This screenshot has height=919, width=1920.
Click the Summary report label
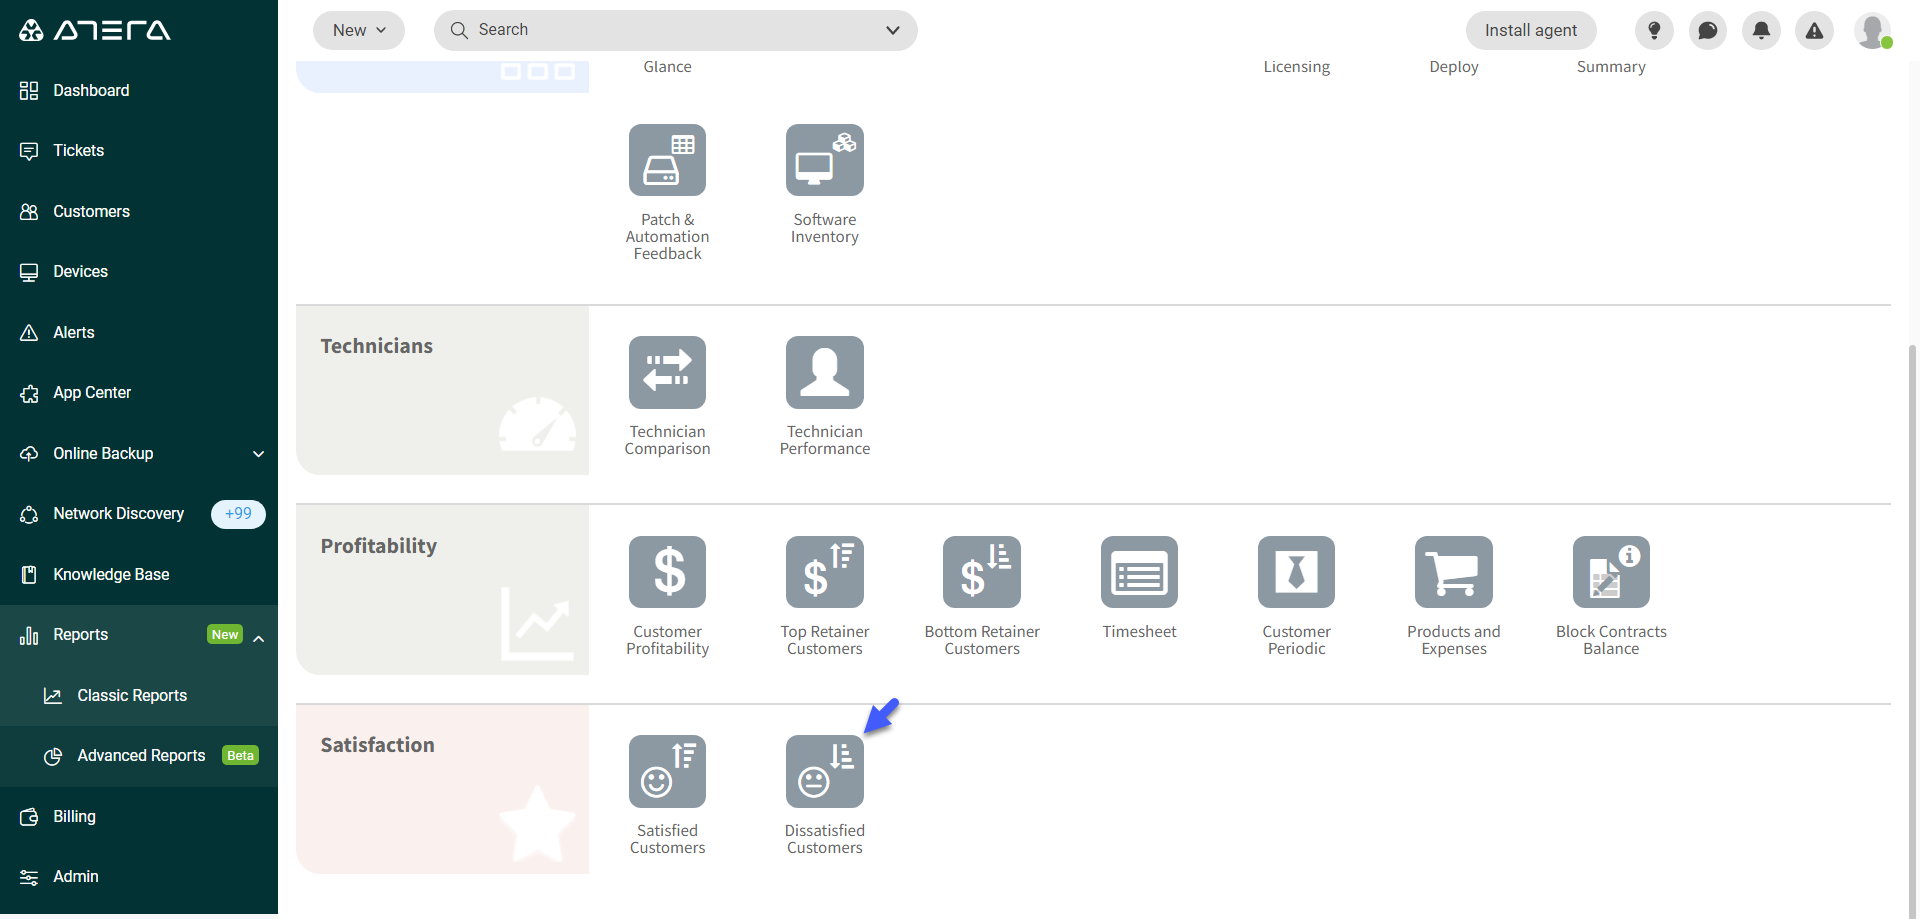click(1611, 67)
